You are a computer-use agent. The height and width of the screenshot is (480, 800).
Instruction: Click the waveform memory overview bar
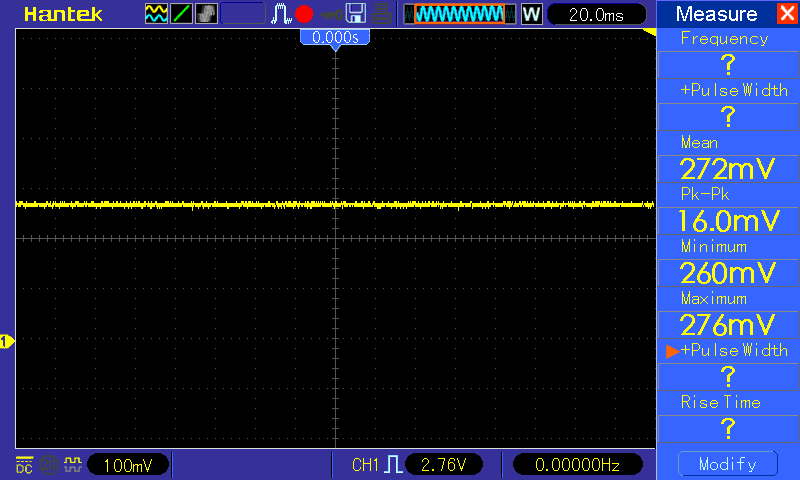click(x=460, y=14)
